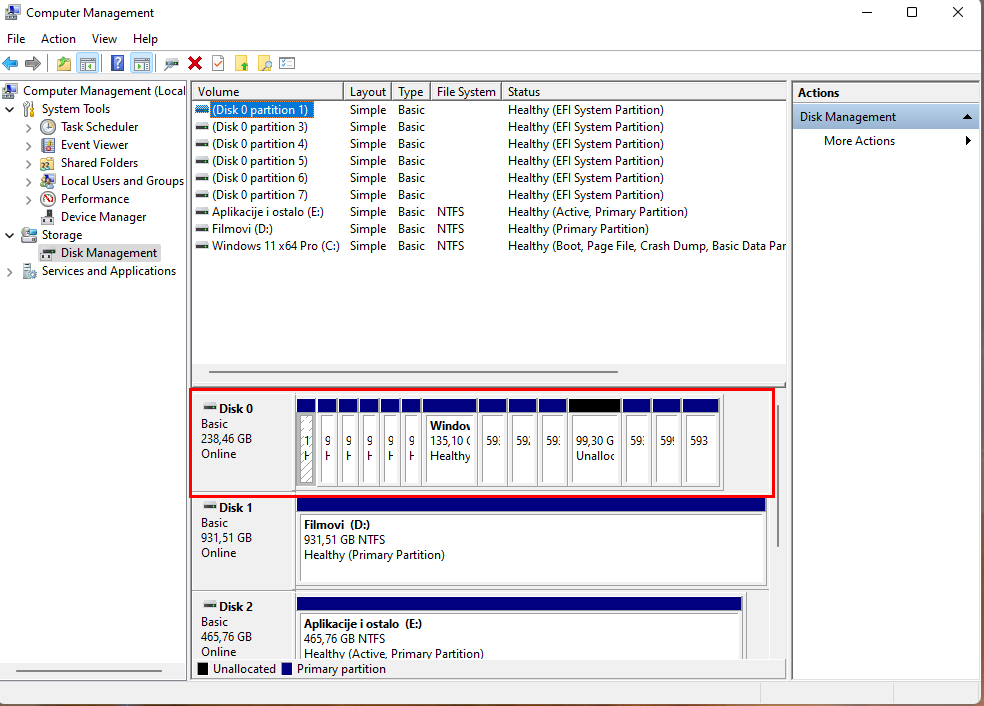Expand the Shared Folders node
This screenshot has height=706, width=984.
pyautogui.click(x=28, y=164)
